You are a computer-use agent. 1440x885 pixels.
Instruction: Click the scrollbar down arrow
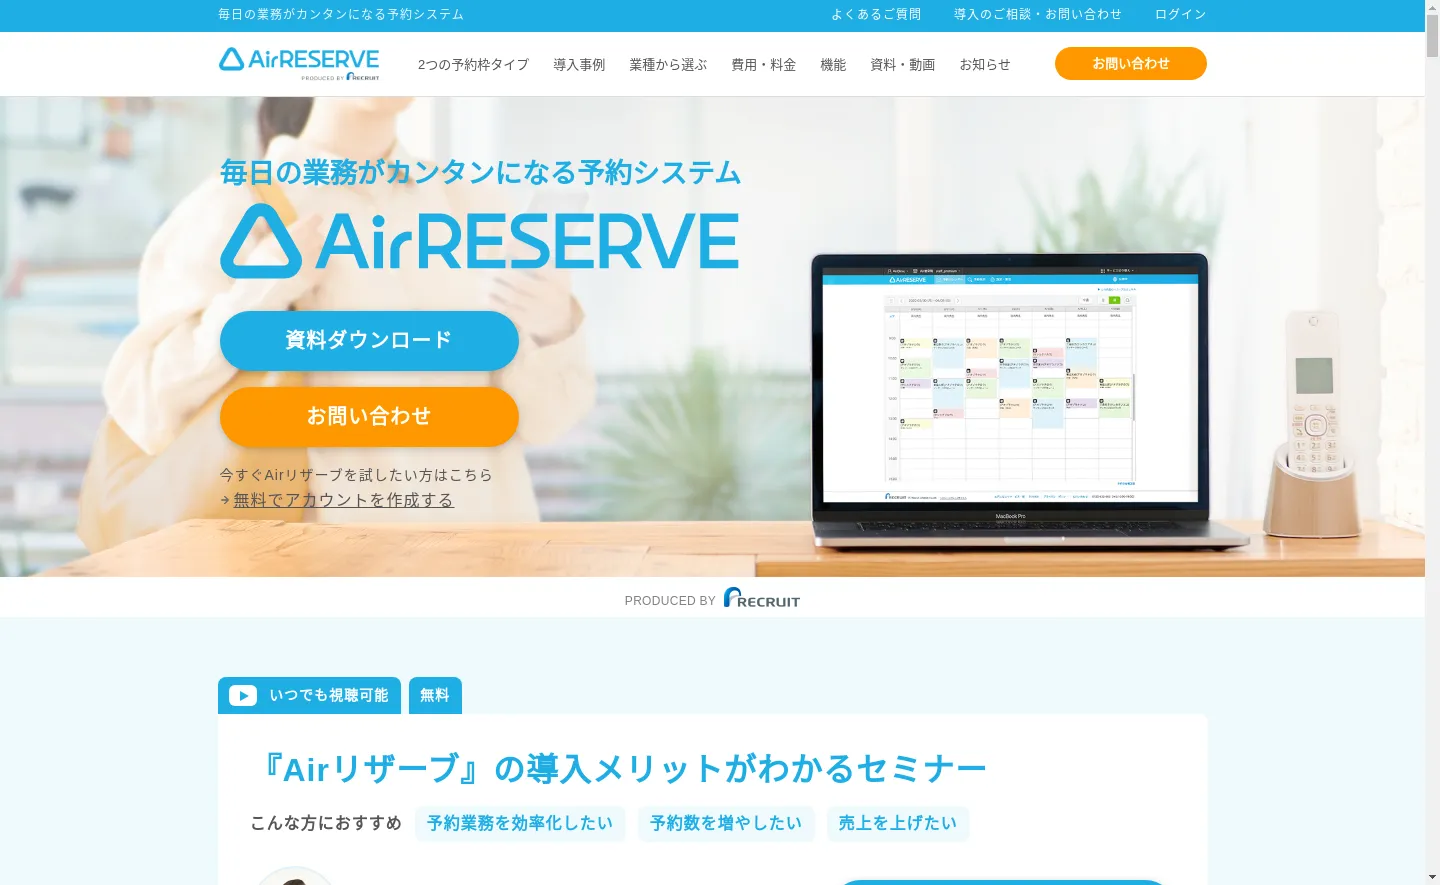point(1432,878)
